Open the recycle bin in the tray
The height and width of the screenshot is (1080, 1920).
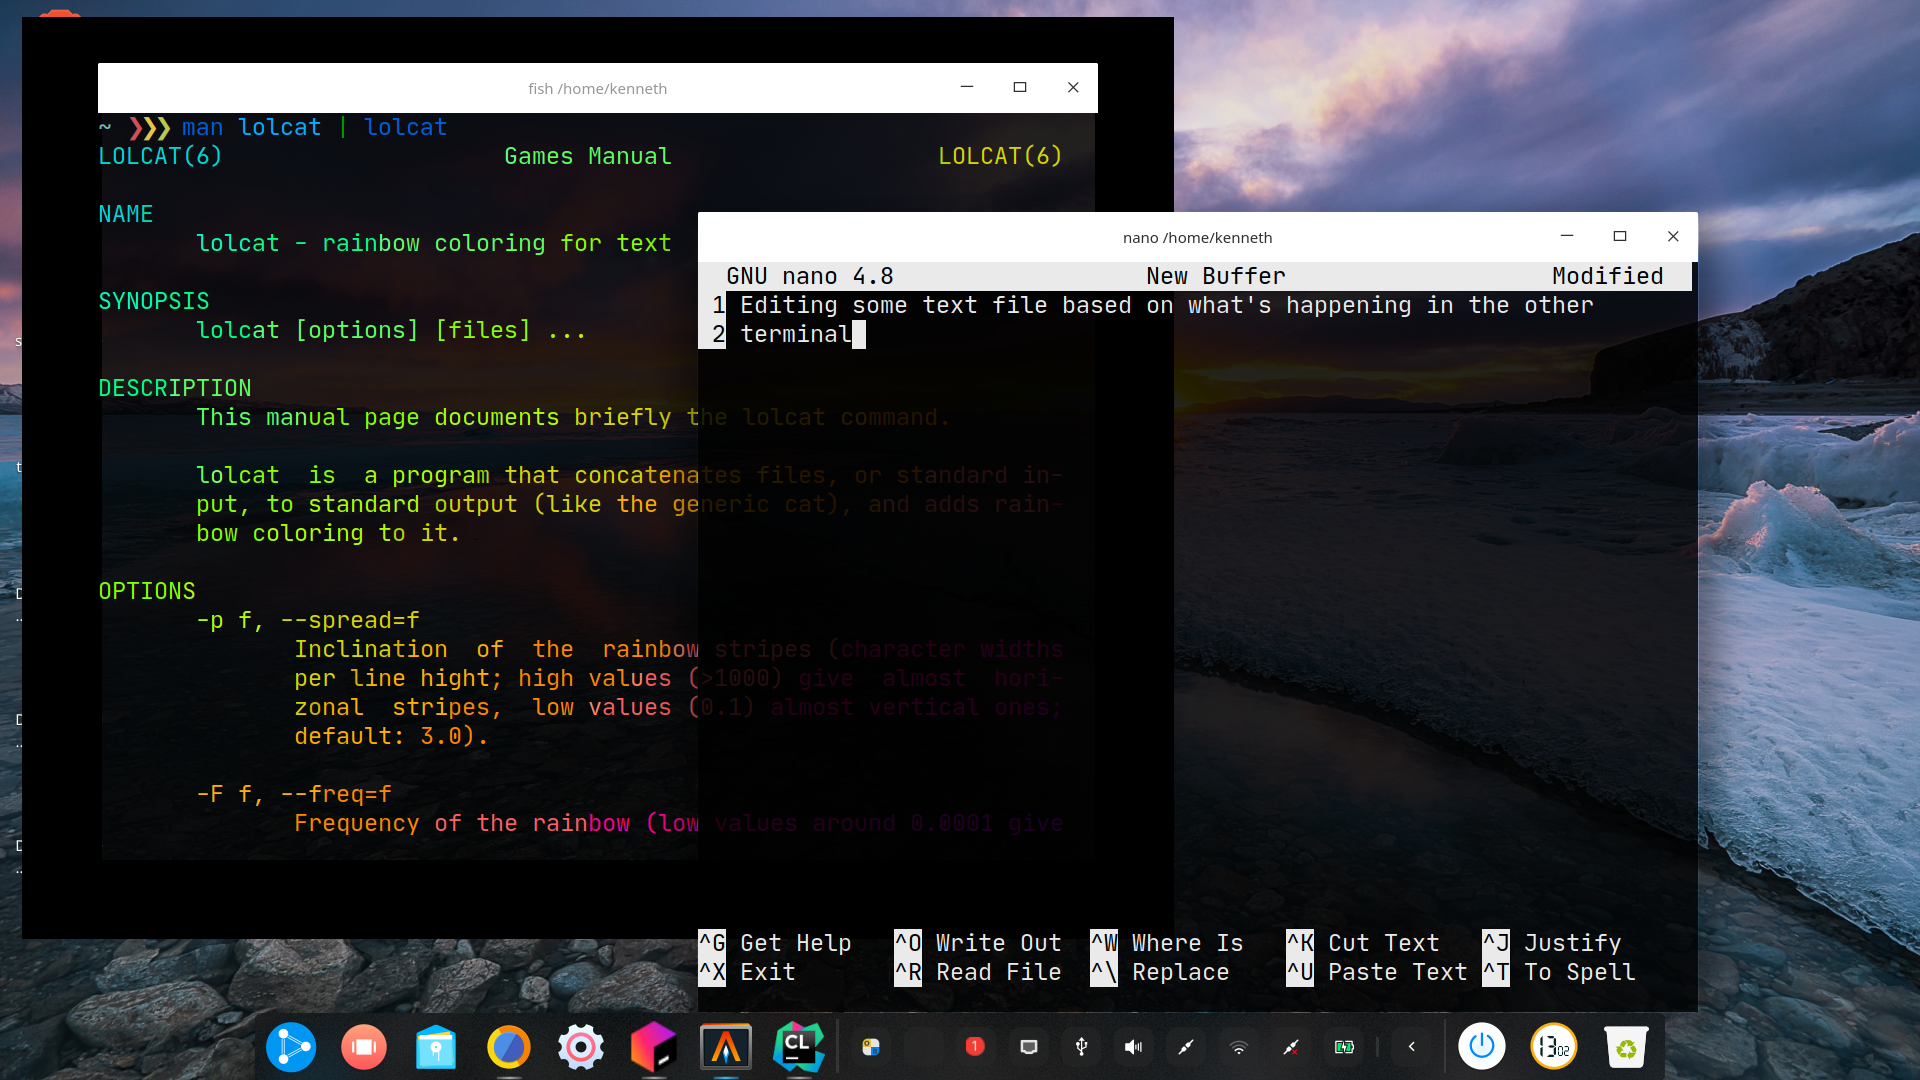pyautogui.click(x=1628, y=1047)
